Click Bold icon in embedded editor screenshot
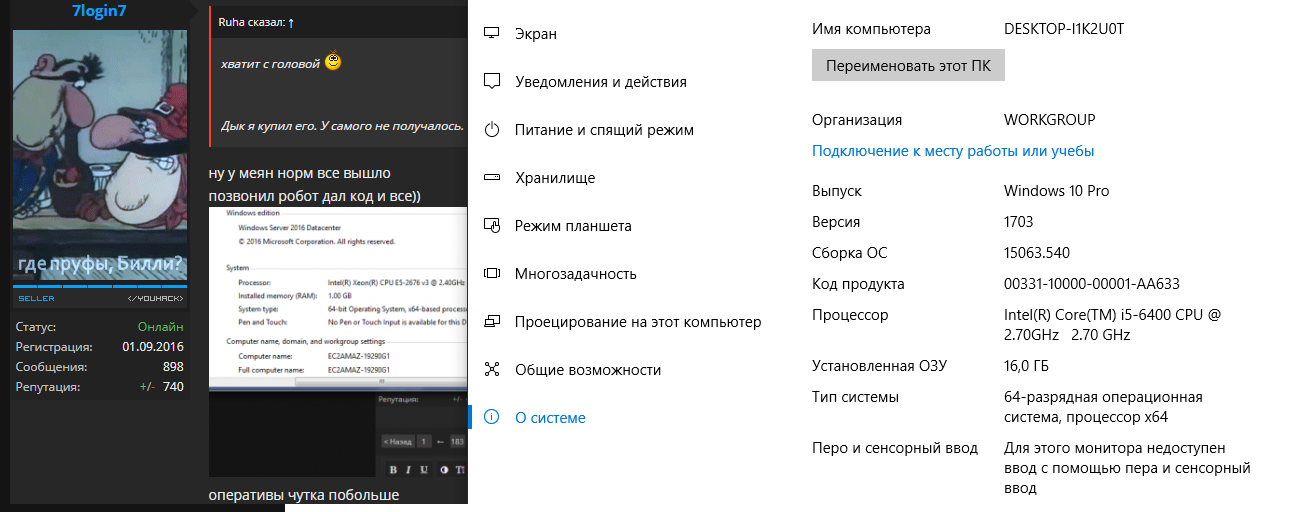 (394, 470)
